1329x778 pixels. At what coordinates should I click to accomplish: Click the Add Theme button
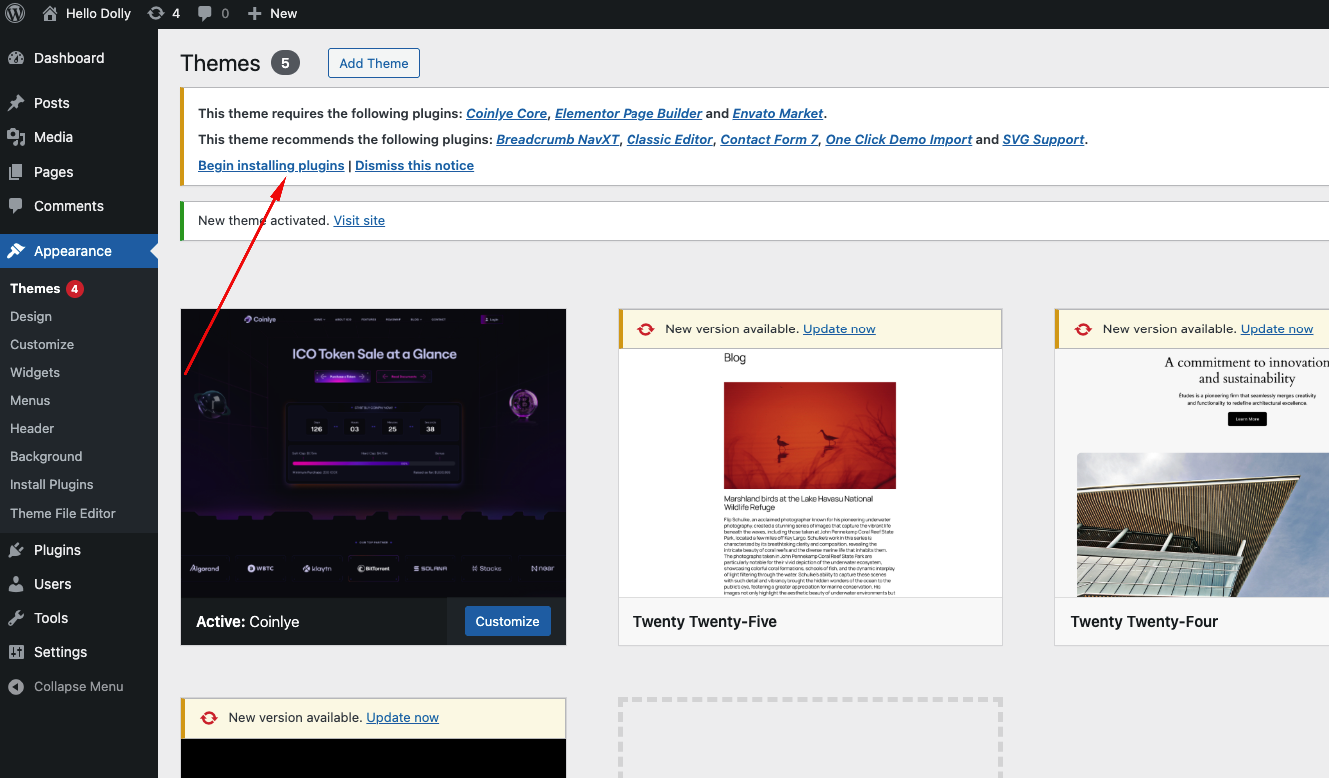tap(374, 63)
